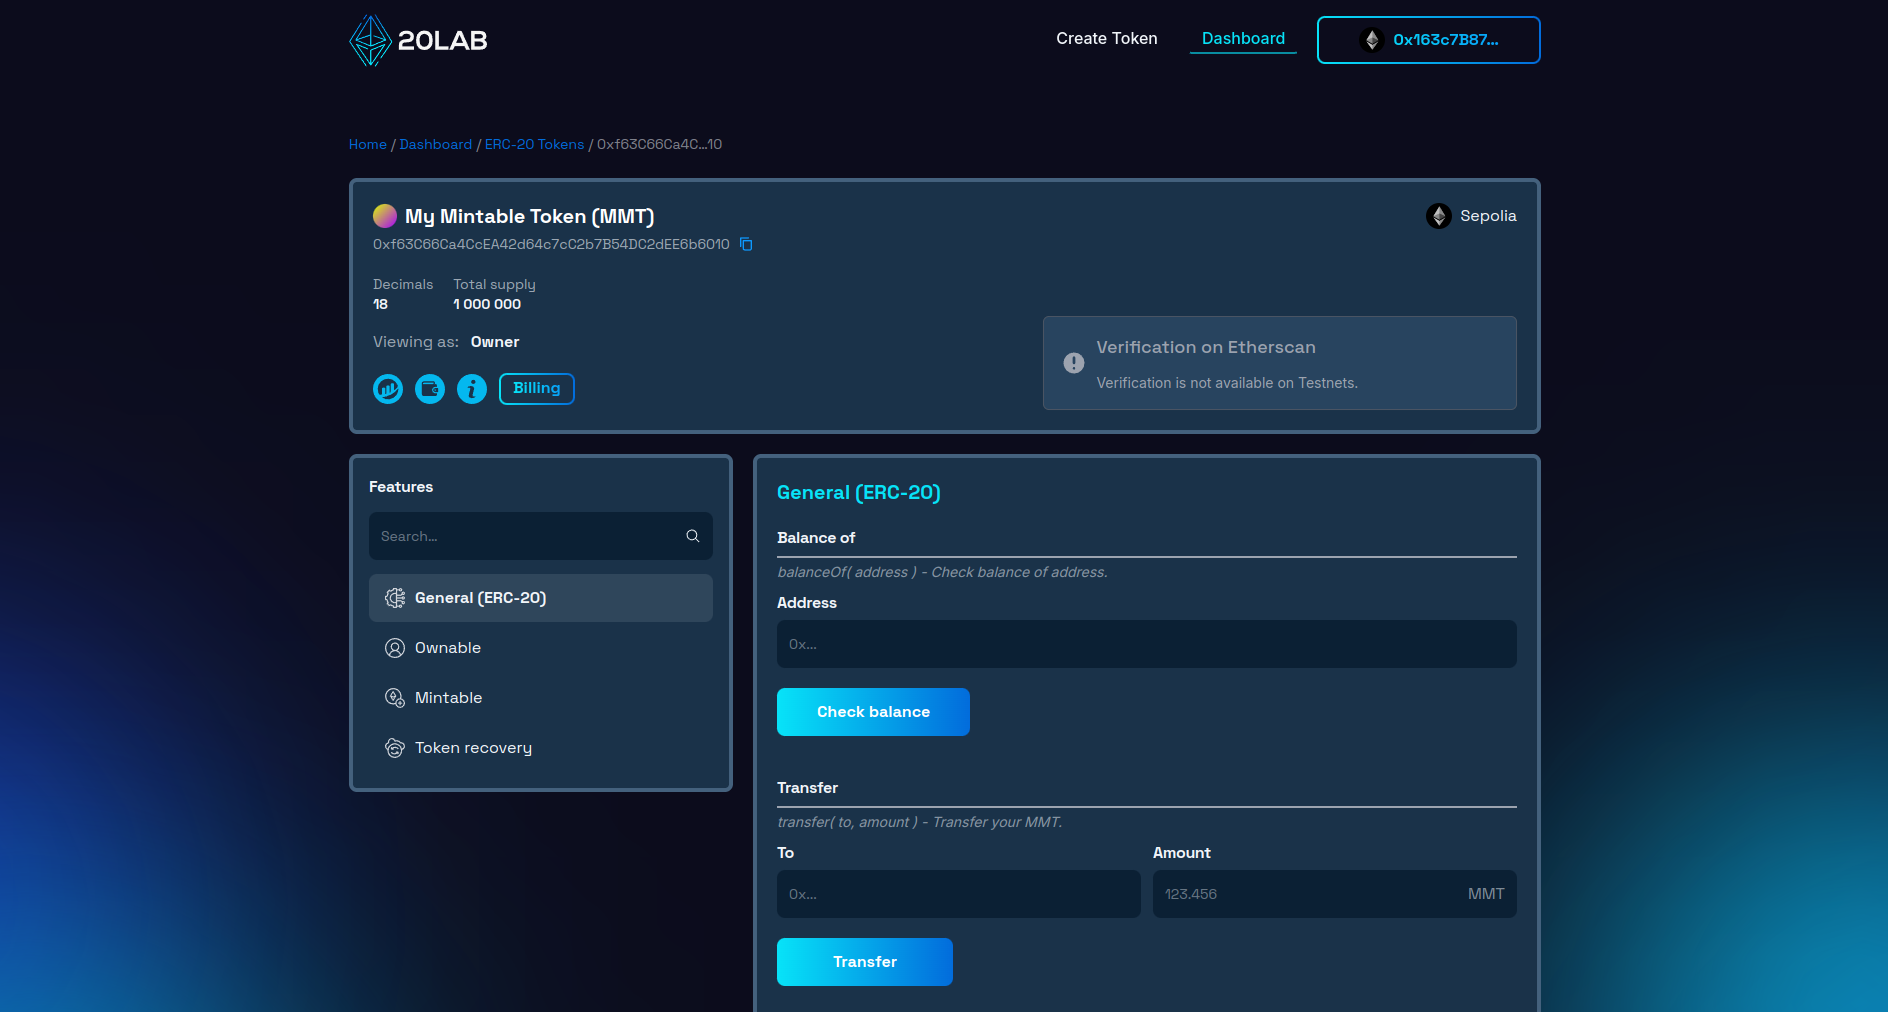Click the Mintable feature icon
This screenshot has height=1012, width=1888.
coord(395,698)
